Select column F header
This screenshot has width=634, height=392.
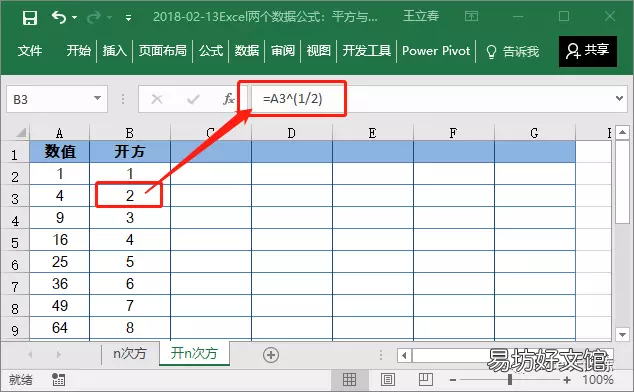coord(454,133)
